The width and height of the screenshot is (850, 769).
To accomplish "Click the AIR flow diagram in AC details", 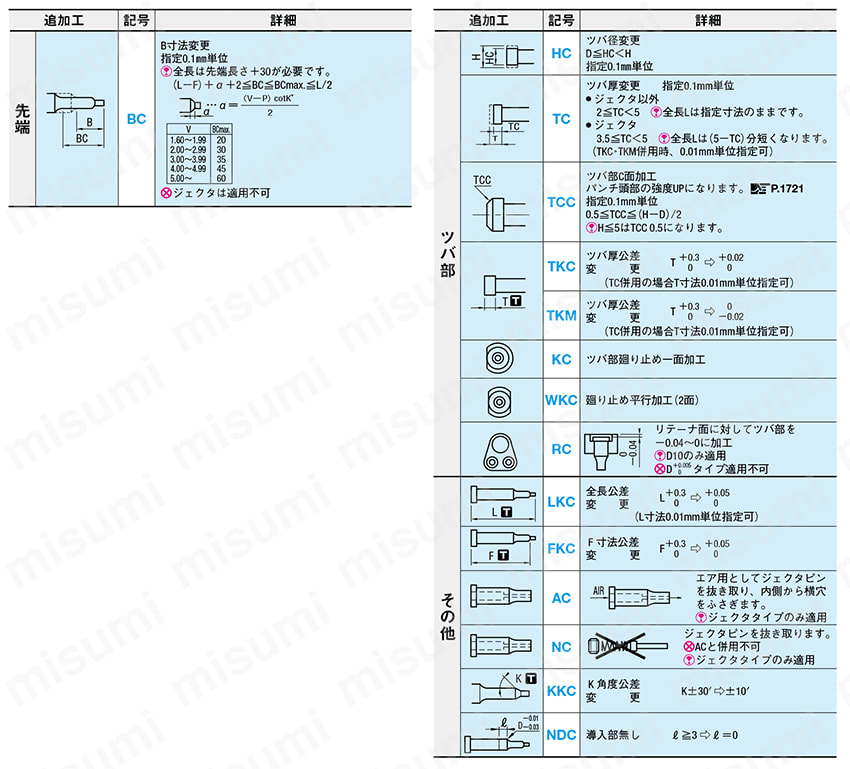I will click(x=636, y=598).
